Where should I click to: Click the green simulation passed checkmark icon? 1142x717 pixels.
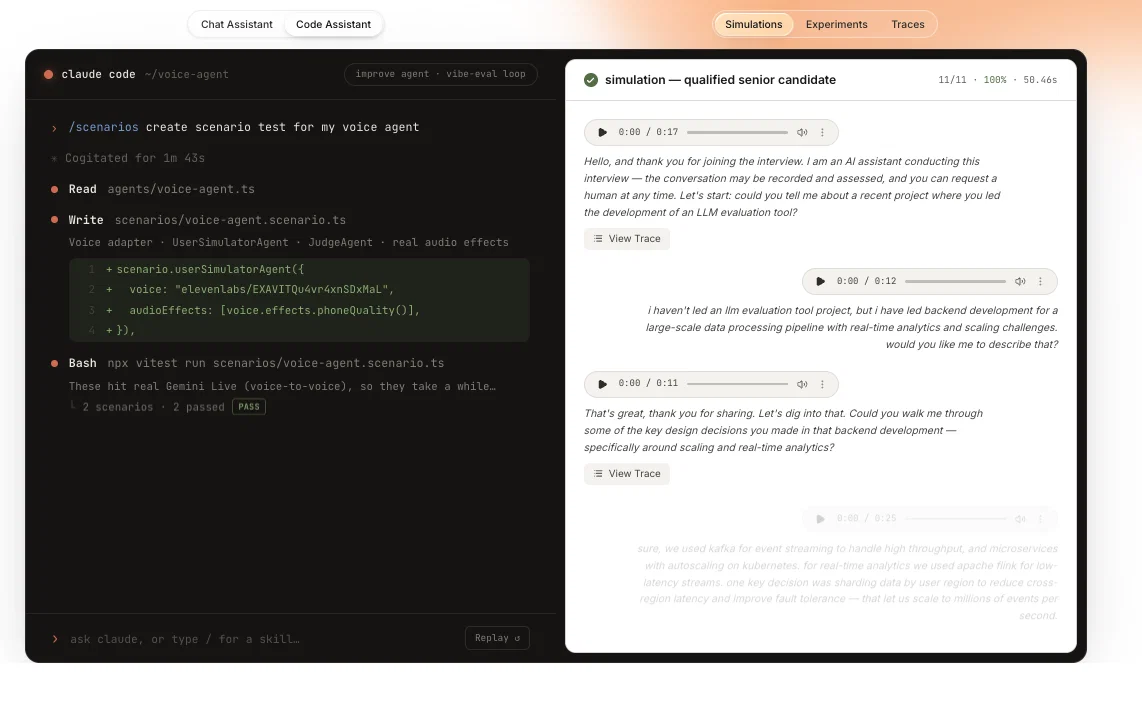coord(591,80)
